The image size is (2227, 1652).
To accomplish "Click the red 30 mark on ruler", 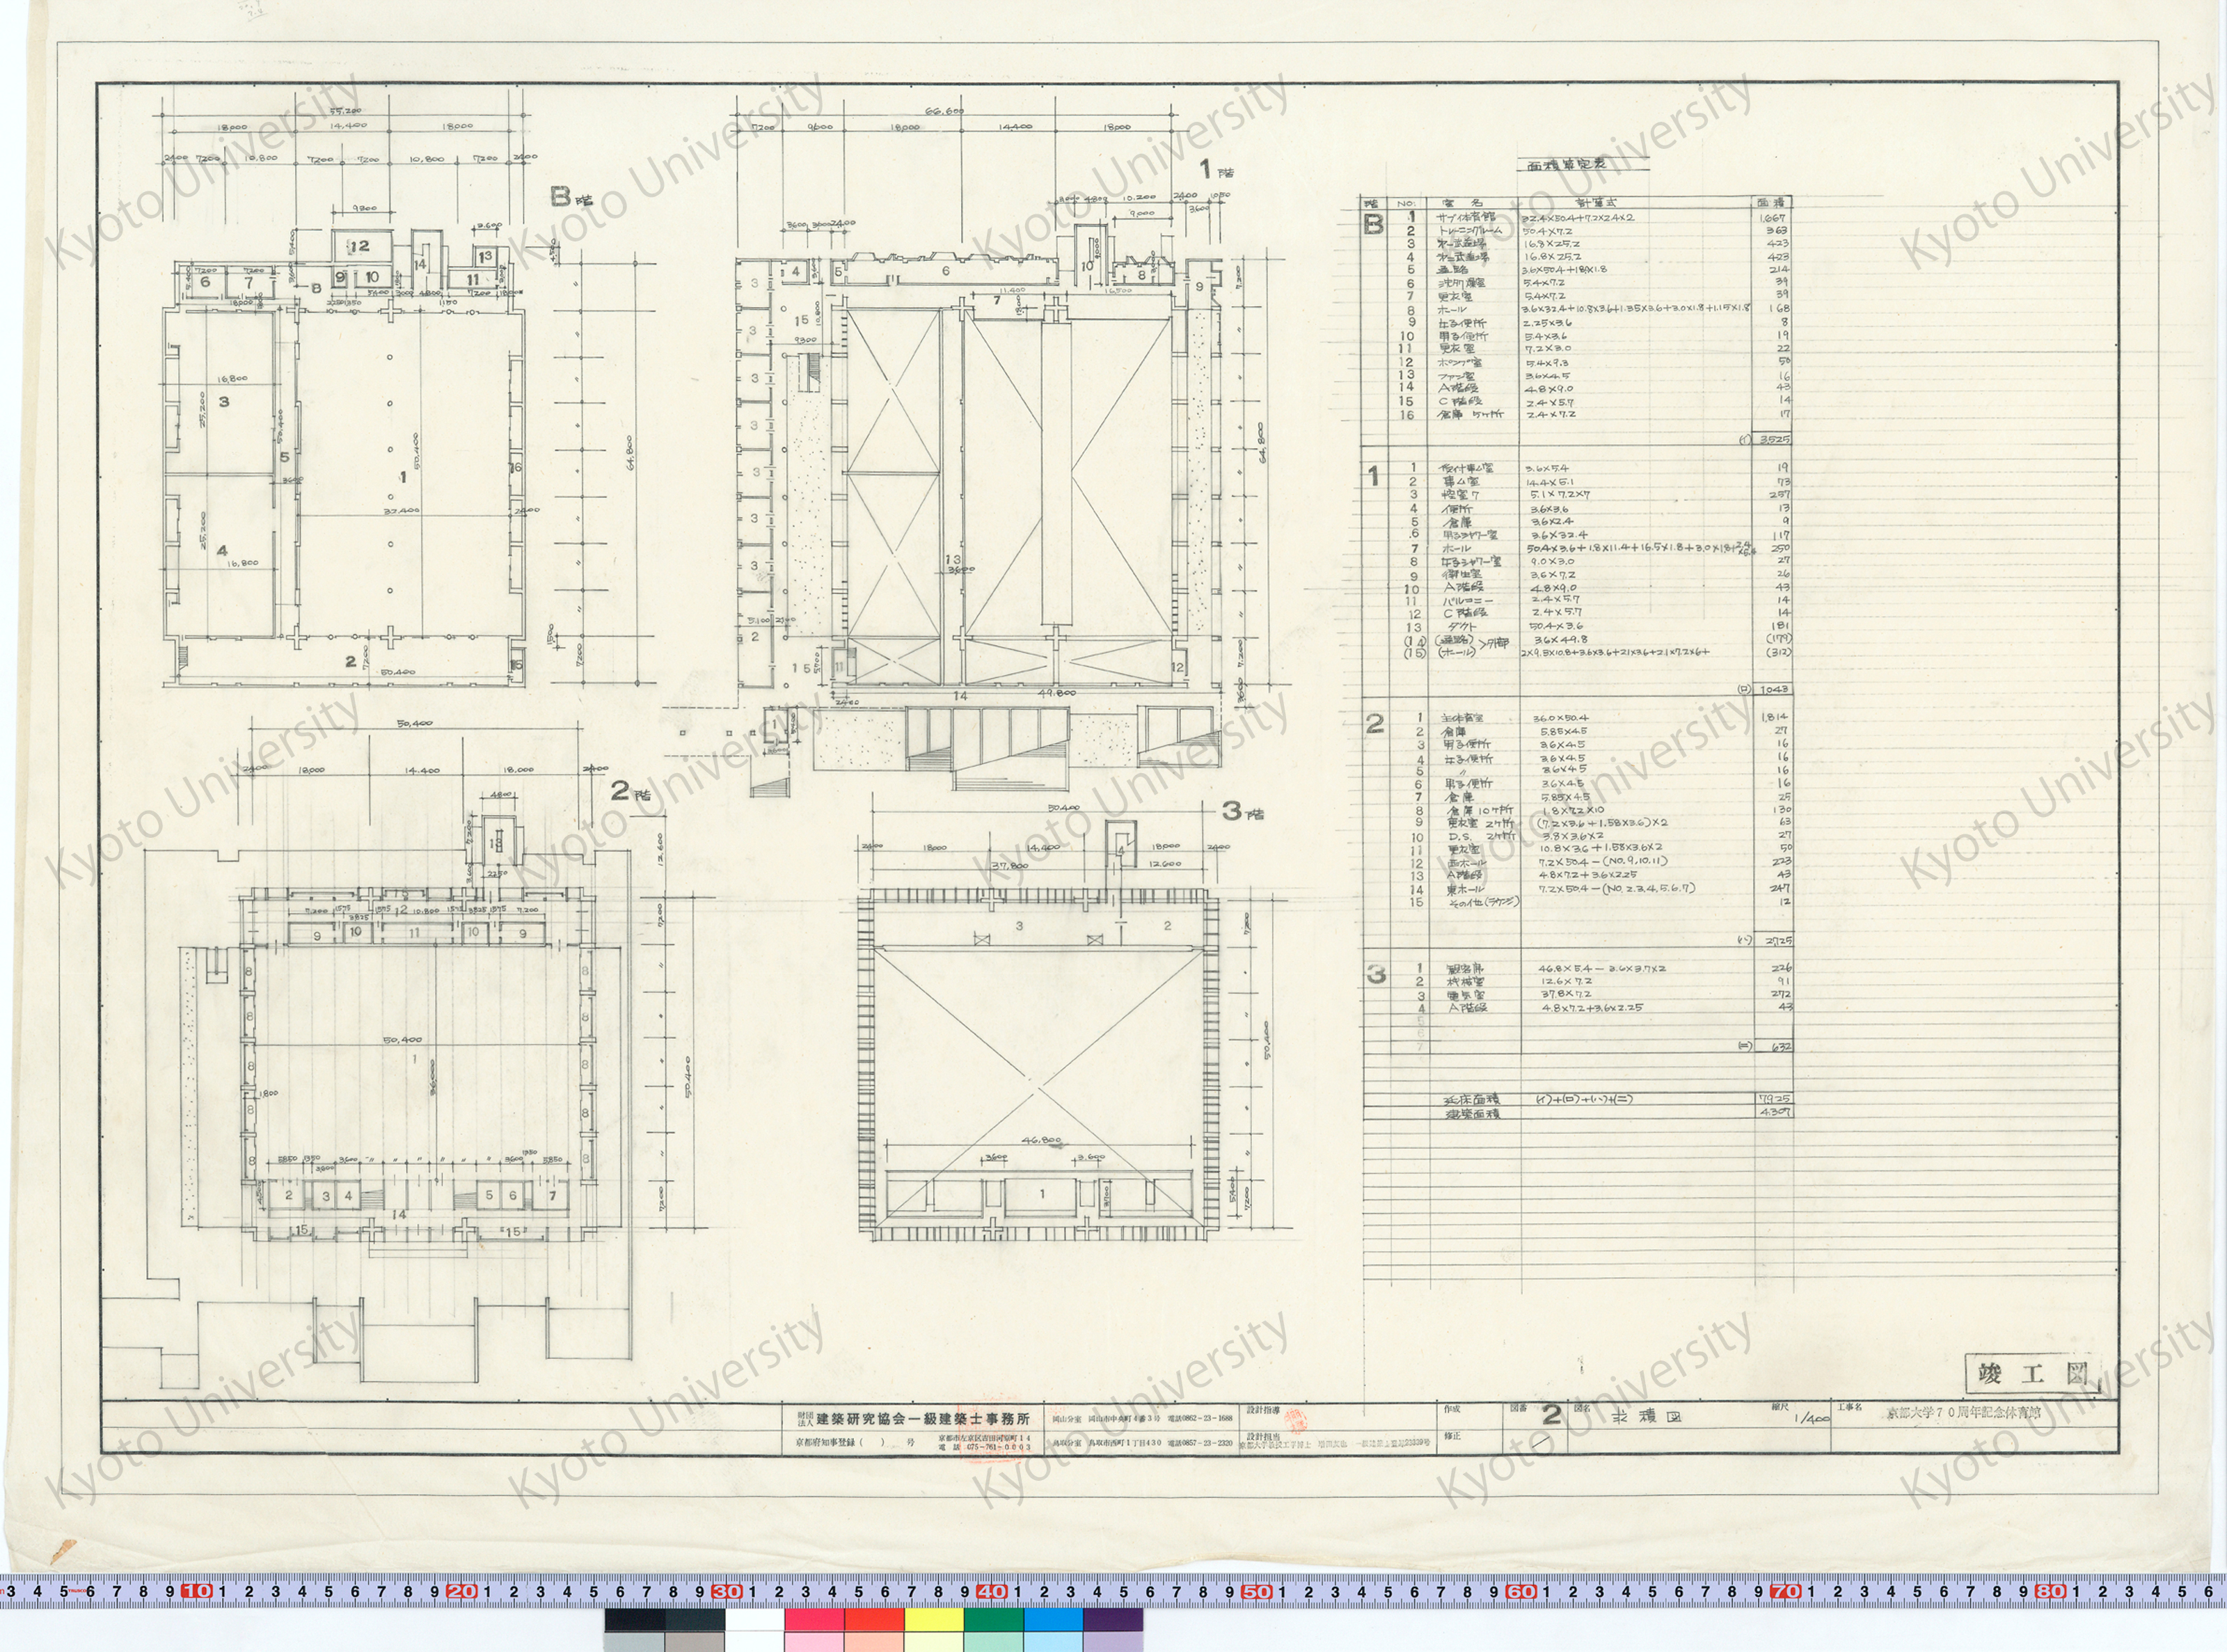I will [727, 1591].
